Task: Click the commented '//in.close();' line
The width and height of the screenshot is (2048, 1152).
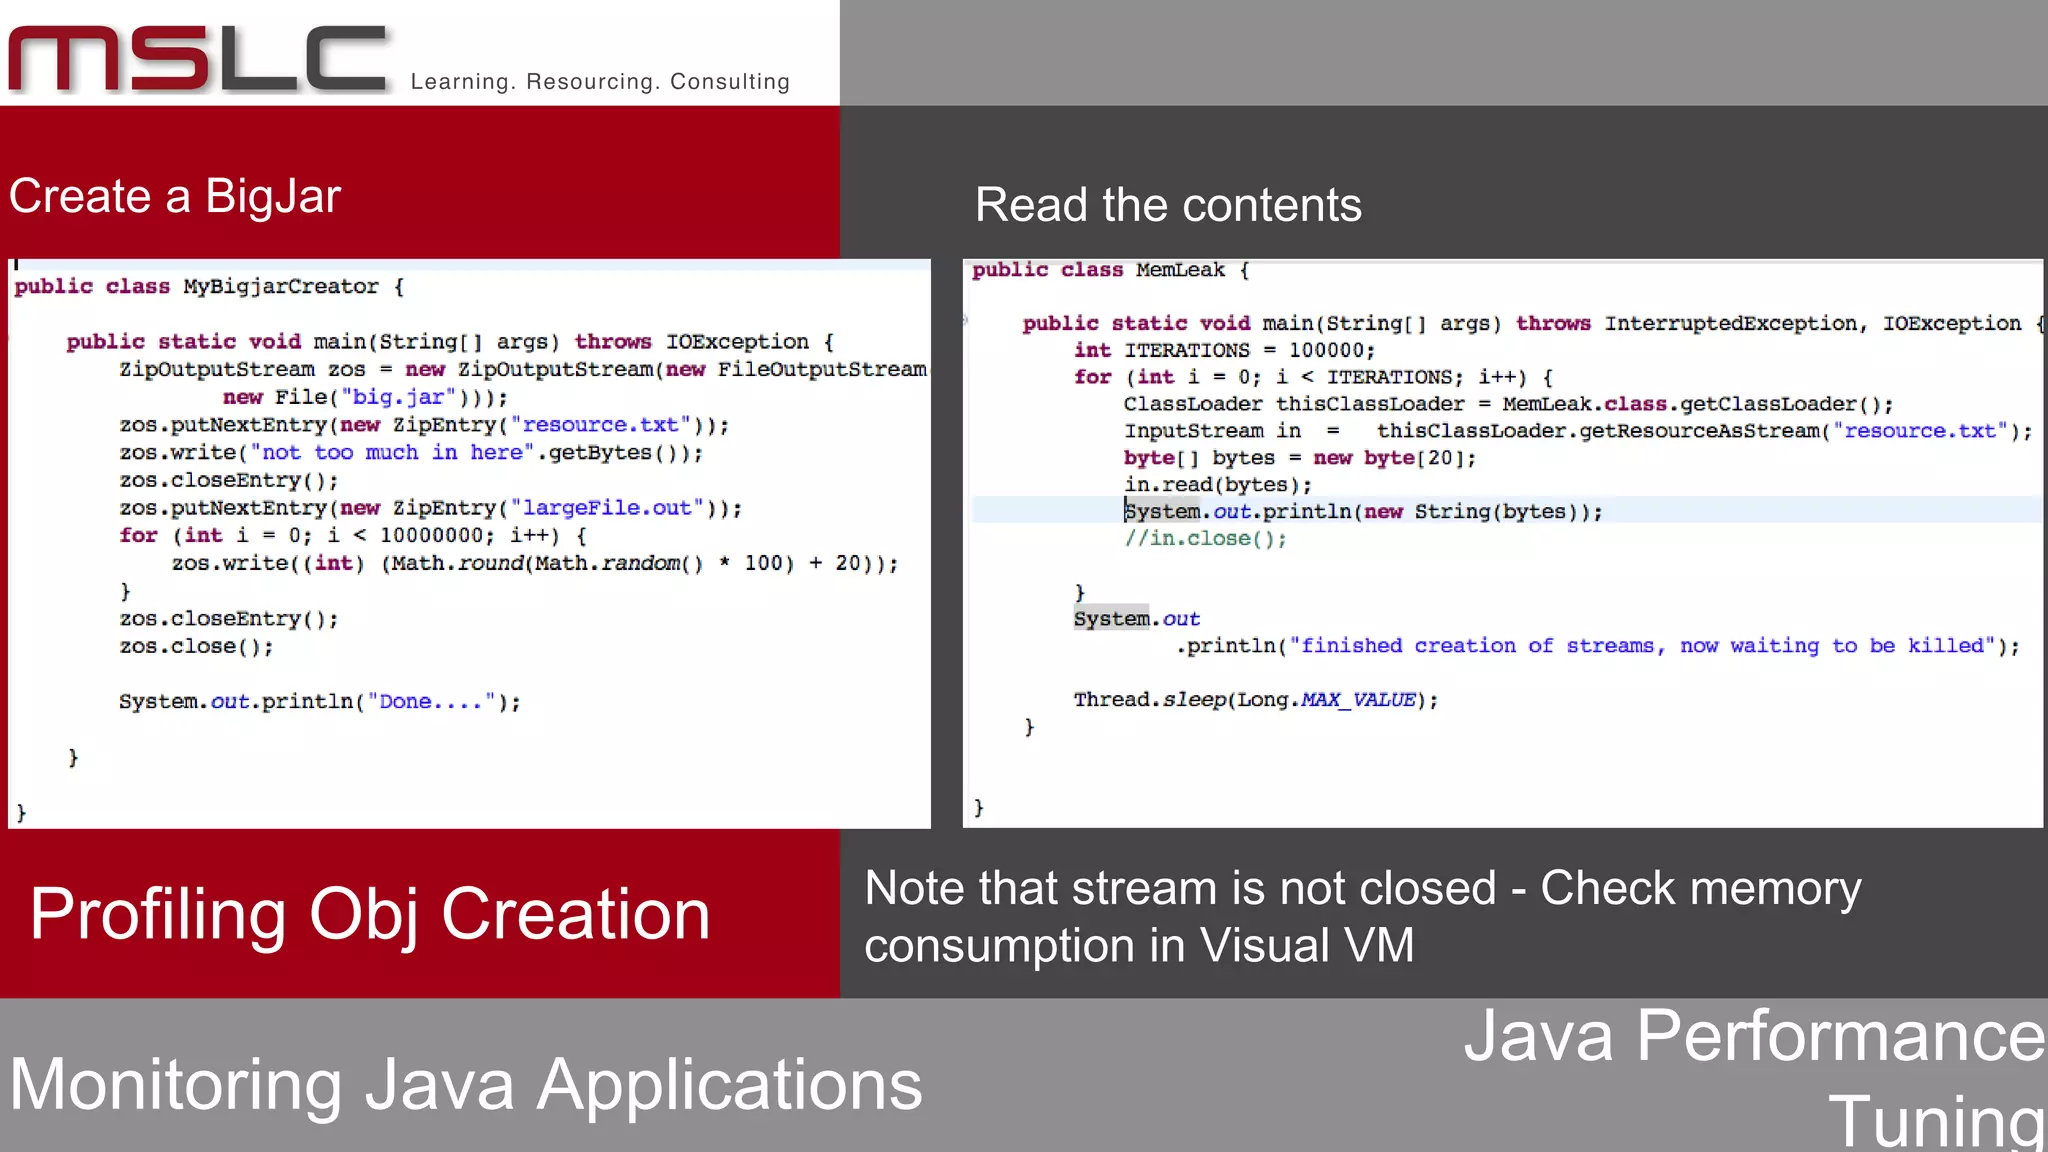Action: click(x=1205, y=539)
